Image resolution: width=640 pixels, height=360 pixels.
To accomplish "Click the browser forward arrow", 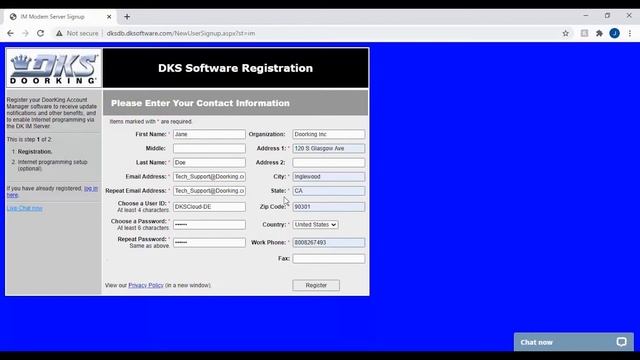I will pyautogui.click(x=25, y=33).
